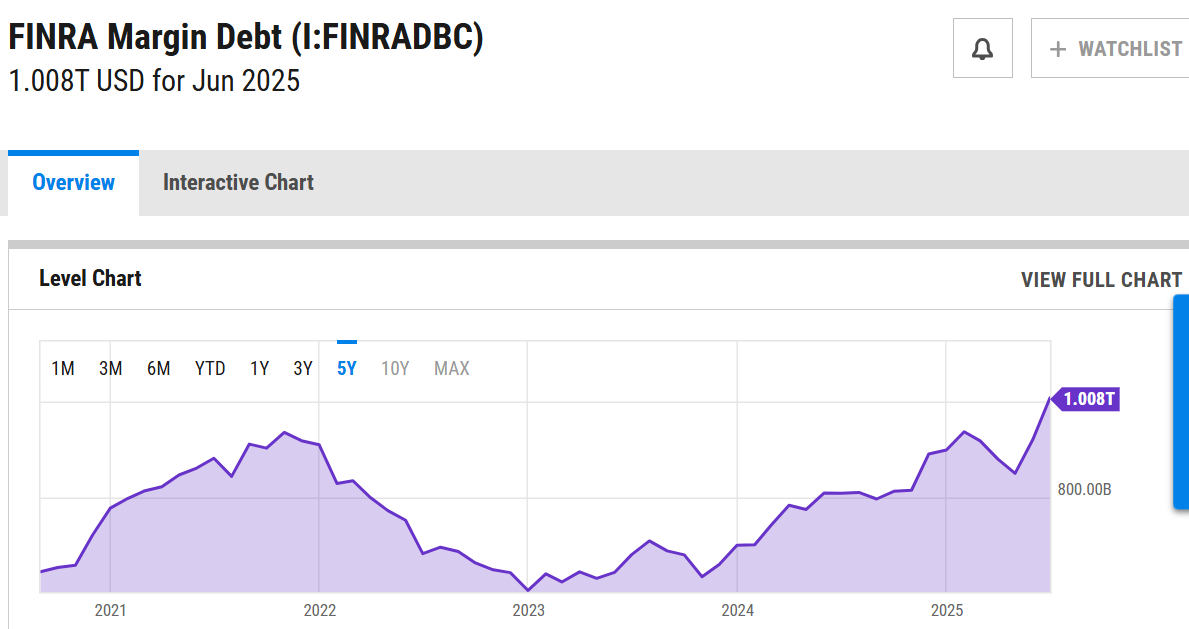This screenshot has height=629, width=1189.
Task: Add to watchlist via + WATCHLIST button
Action: pos(1110,49)
